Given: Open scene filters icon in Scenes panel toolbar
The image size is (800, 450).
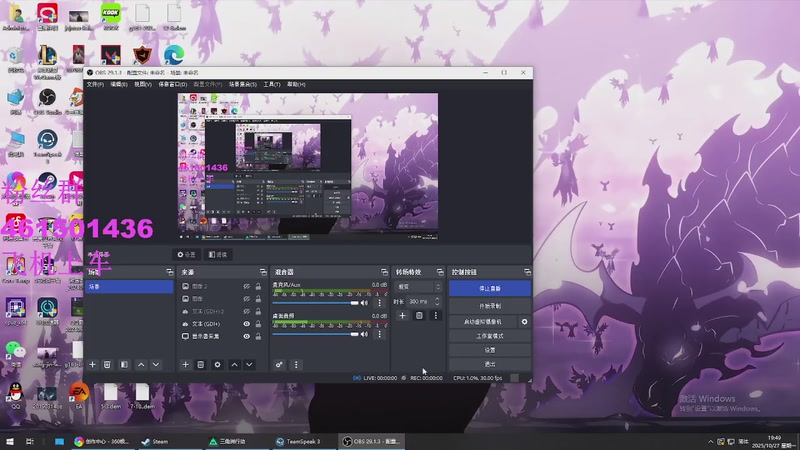Looking at the screenshot, I should coord(124,364).
